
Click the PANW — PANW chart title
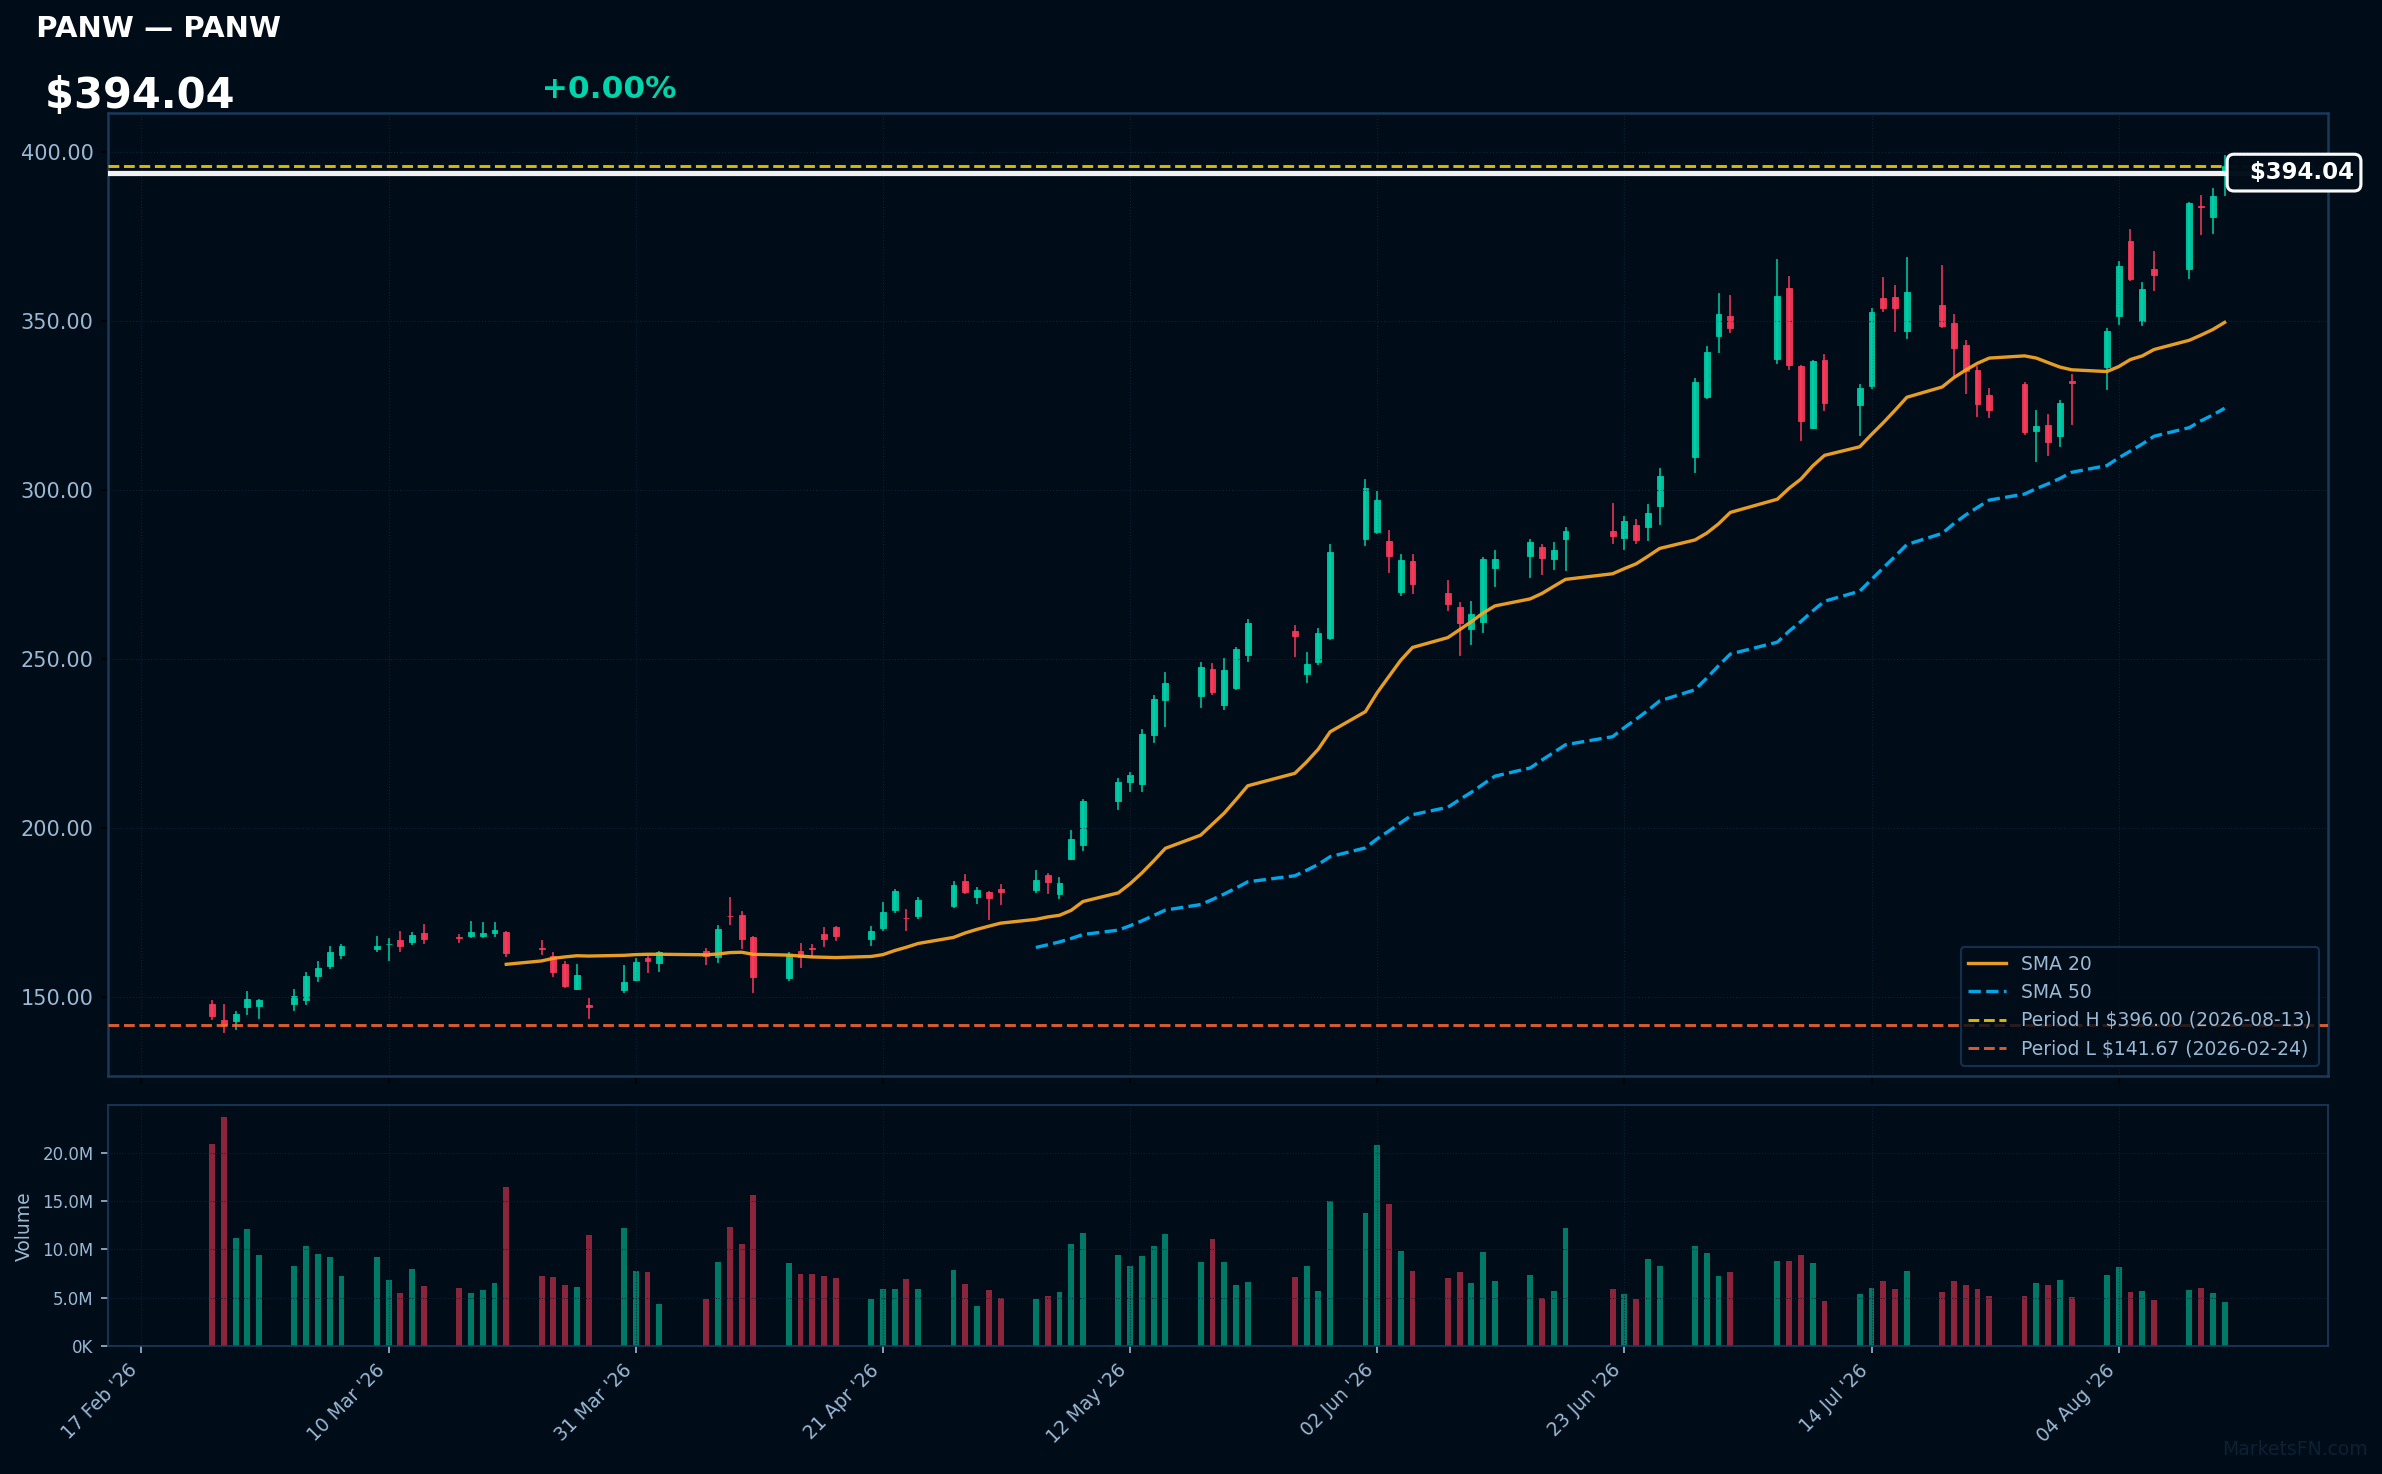[x=158, y=27]
